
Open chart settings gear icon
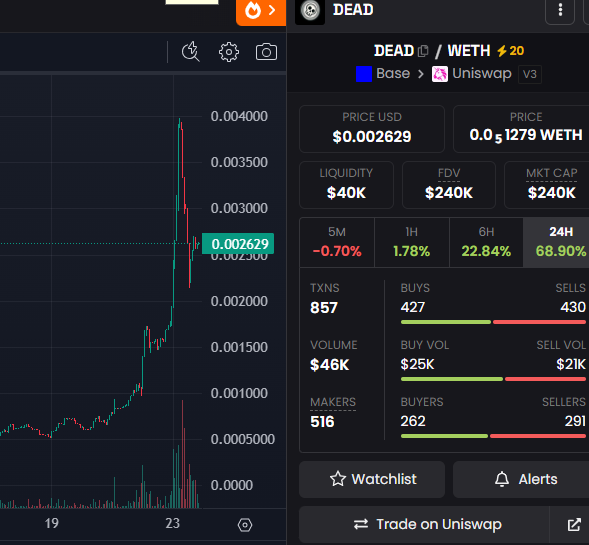[x=229, y=52]
